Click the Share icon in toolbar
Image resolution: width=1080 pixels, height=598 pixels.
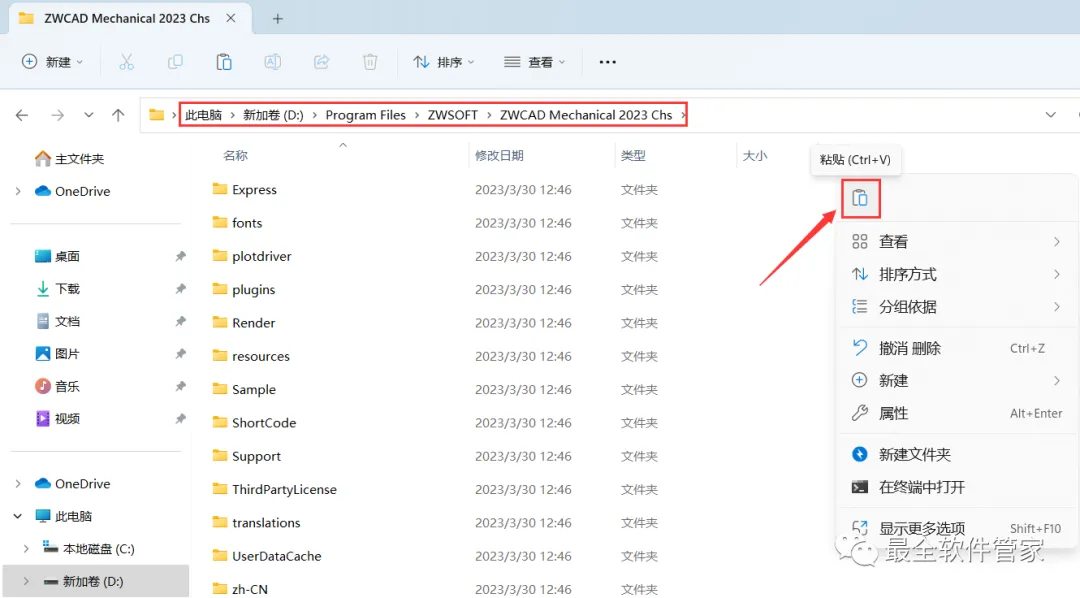pos(322,62)
